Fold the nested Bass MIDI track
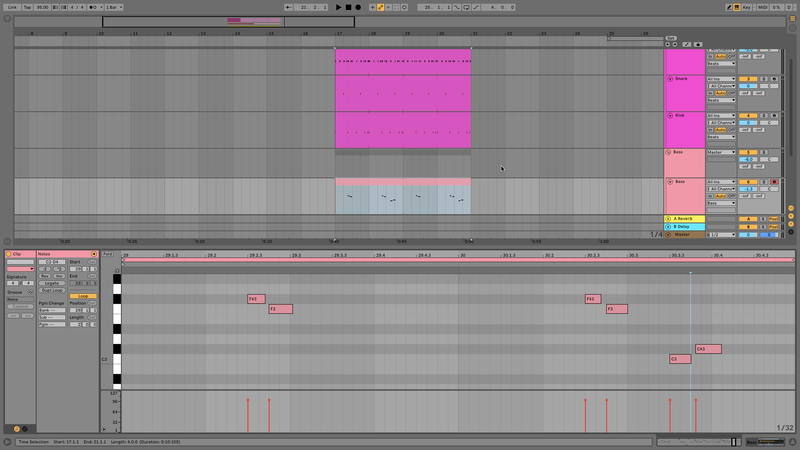 670,182
